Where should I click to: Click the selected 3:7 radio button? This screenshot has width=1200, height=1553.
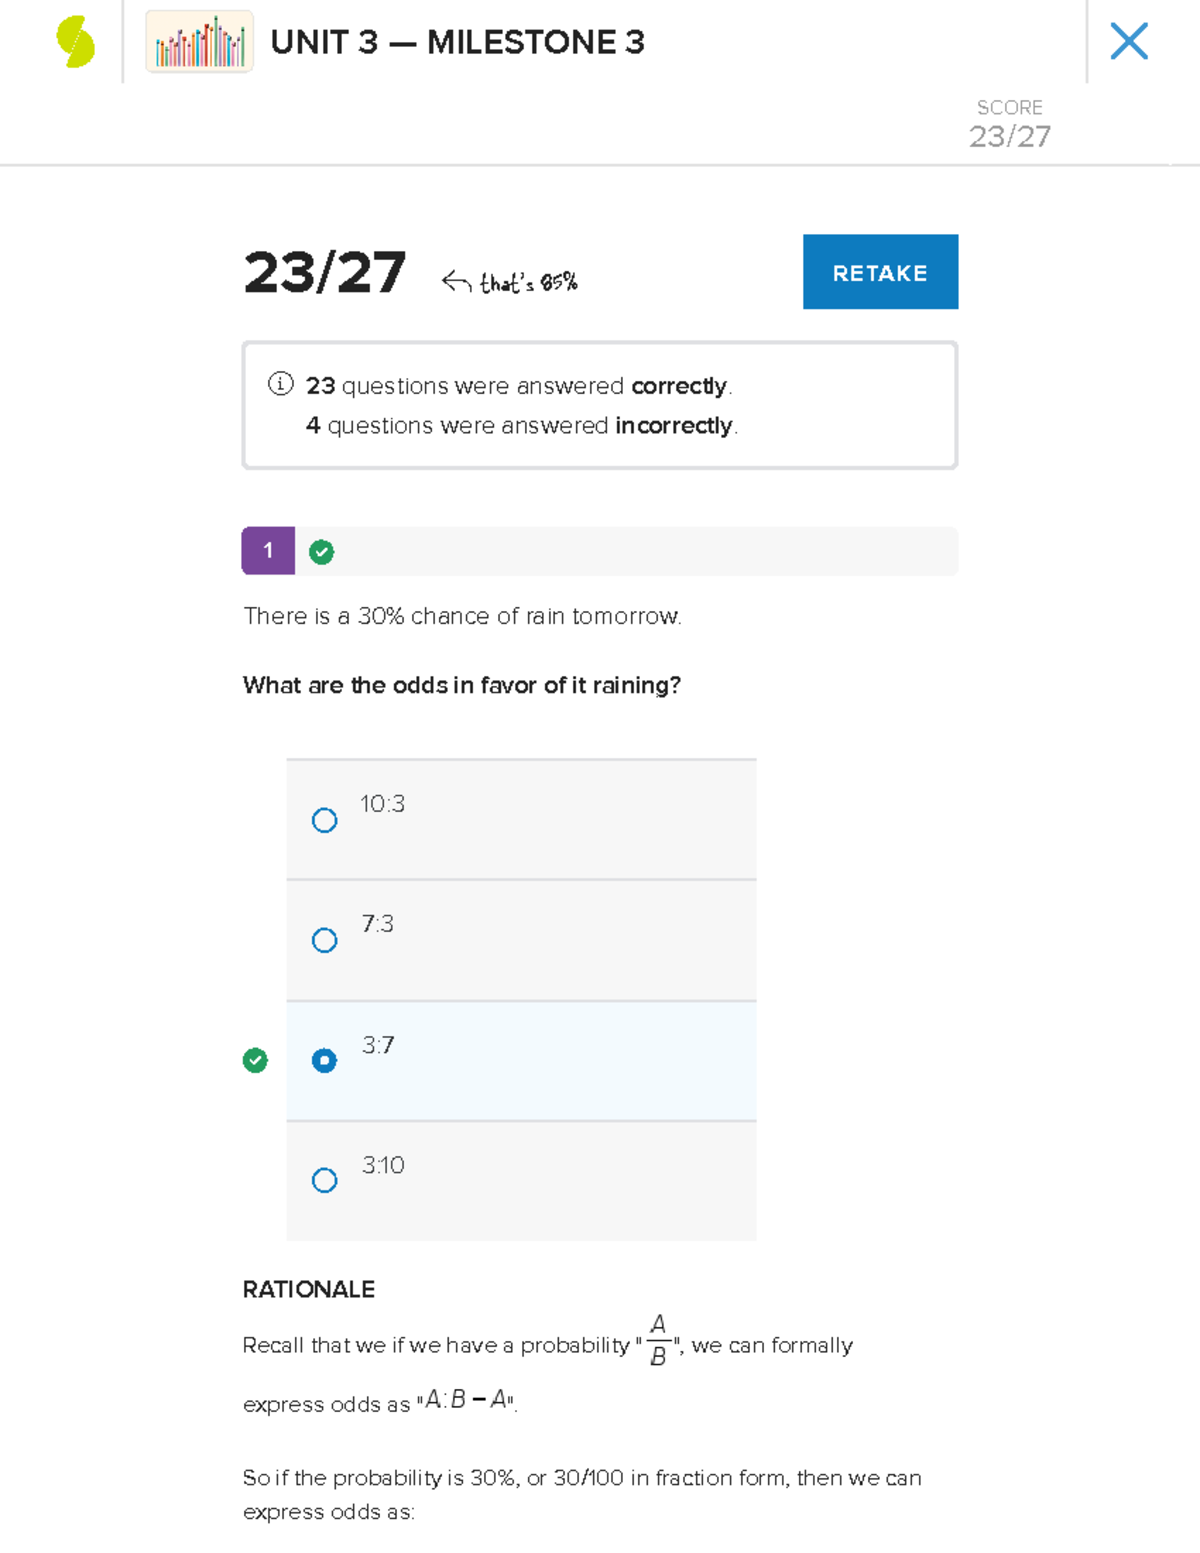pyautogui.click(x=324, y=1061)
